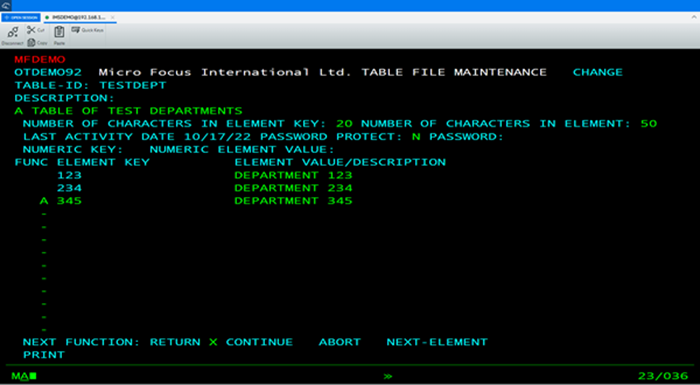Screen dimensions: 700x385
Task: Click the Paste clipboard icon
Action: coord(59,32)
